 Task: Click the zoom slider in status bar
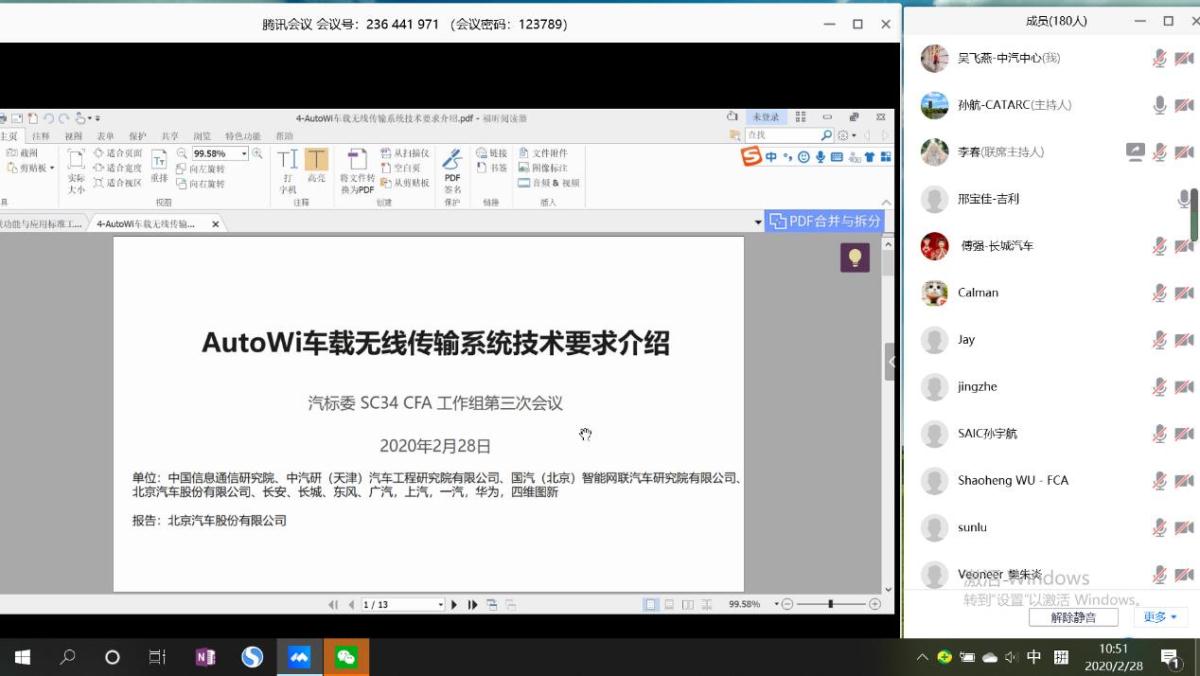coord(831,604)
